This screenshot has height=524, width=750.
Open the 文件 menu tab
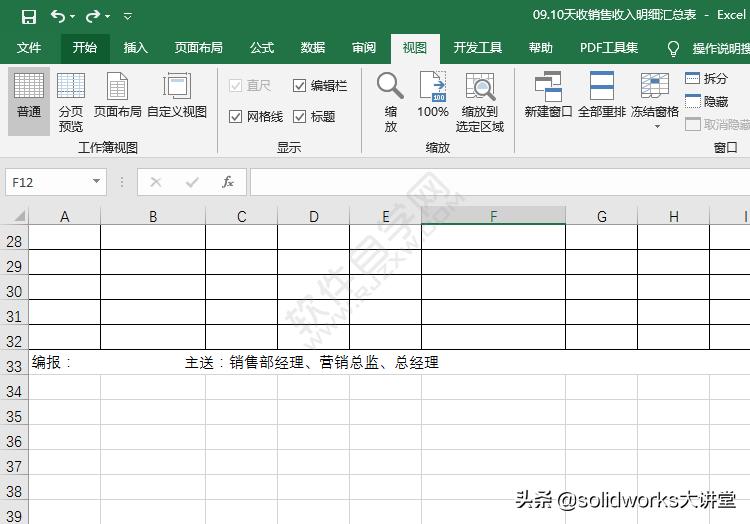[29, 48]
